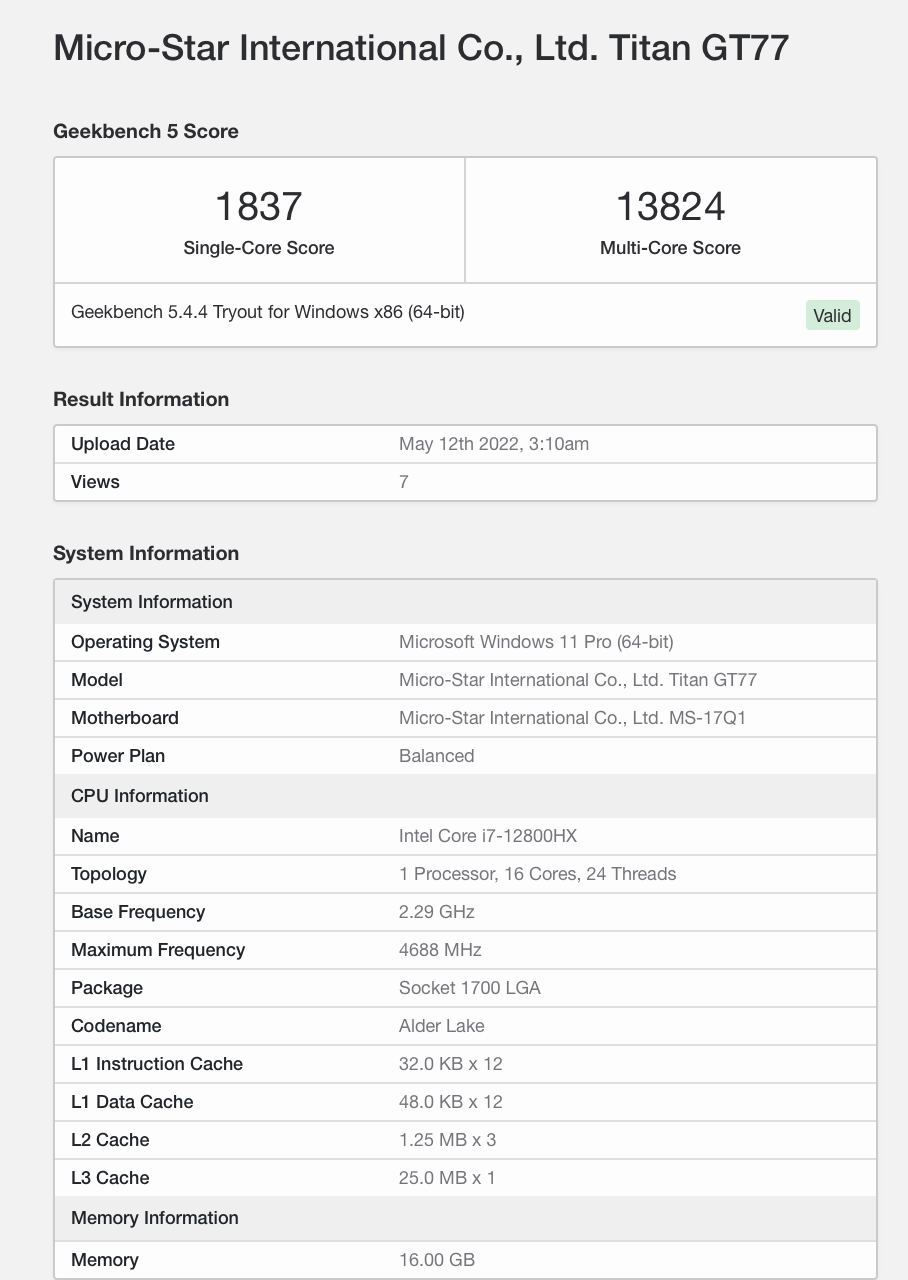Click the Operating System label
This screenshot has width=908, height=1280.
[x=145, y=642]
